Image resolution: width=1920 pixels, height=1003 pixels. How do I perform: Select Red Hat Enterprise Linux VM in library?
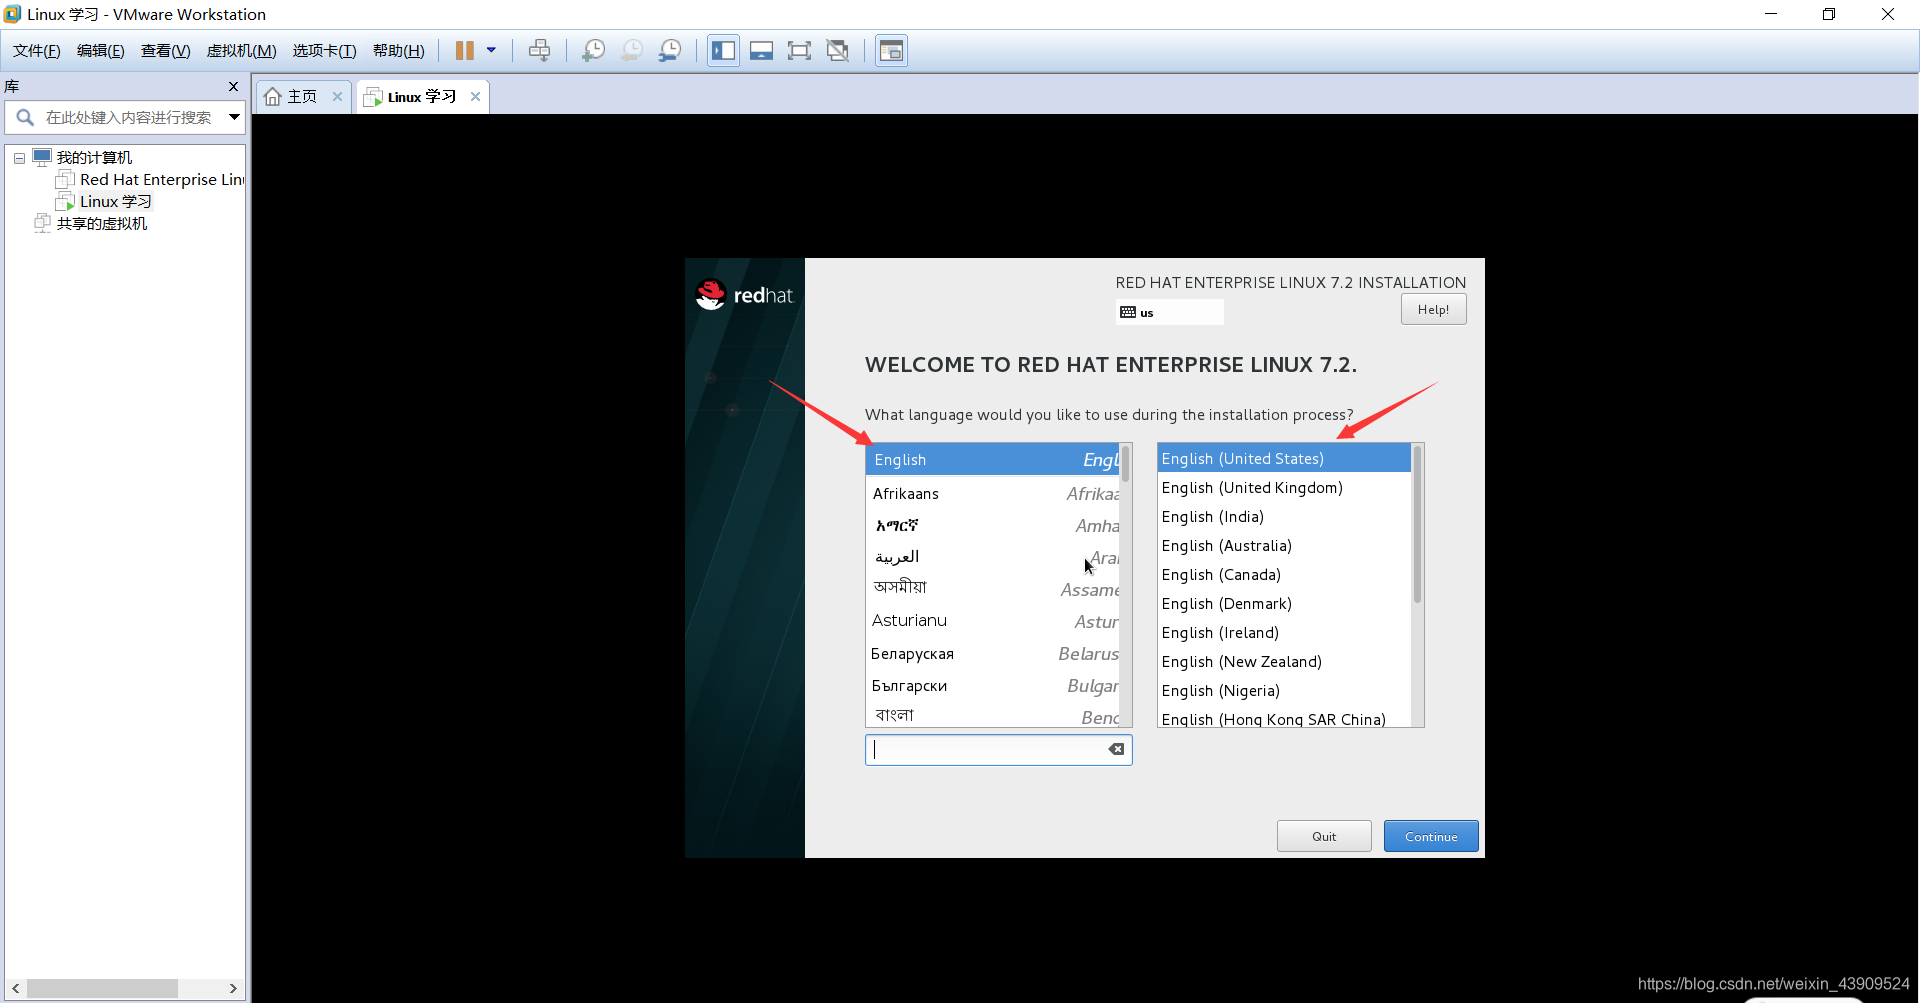coord(150,180)
